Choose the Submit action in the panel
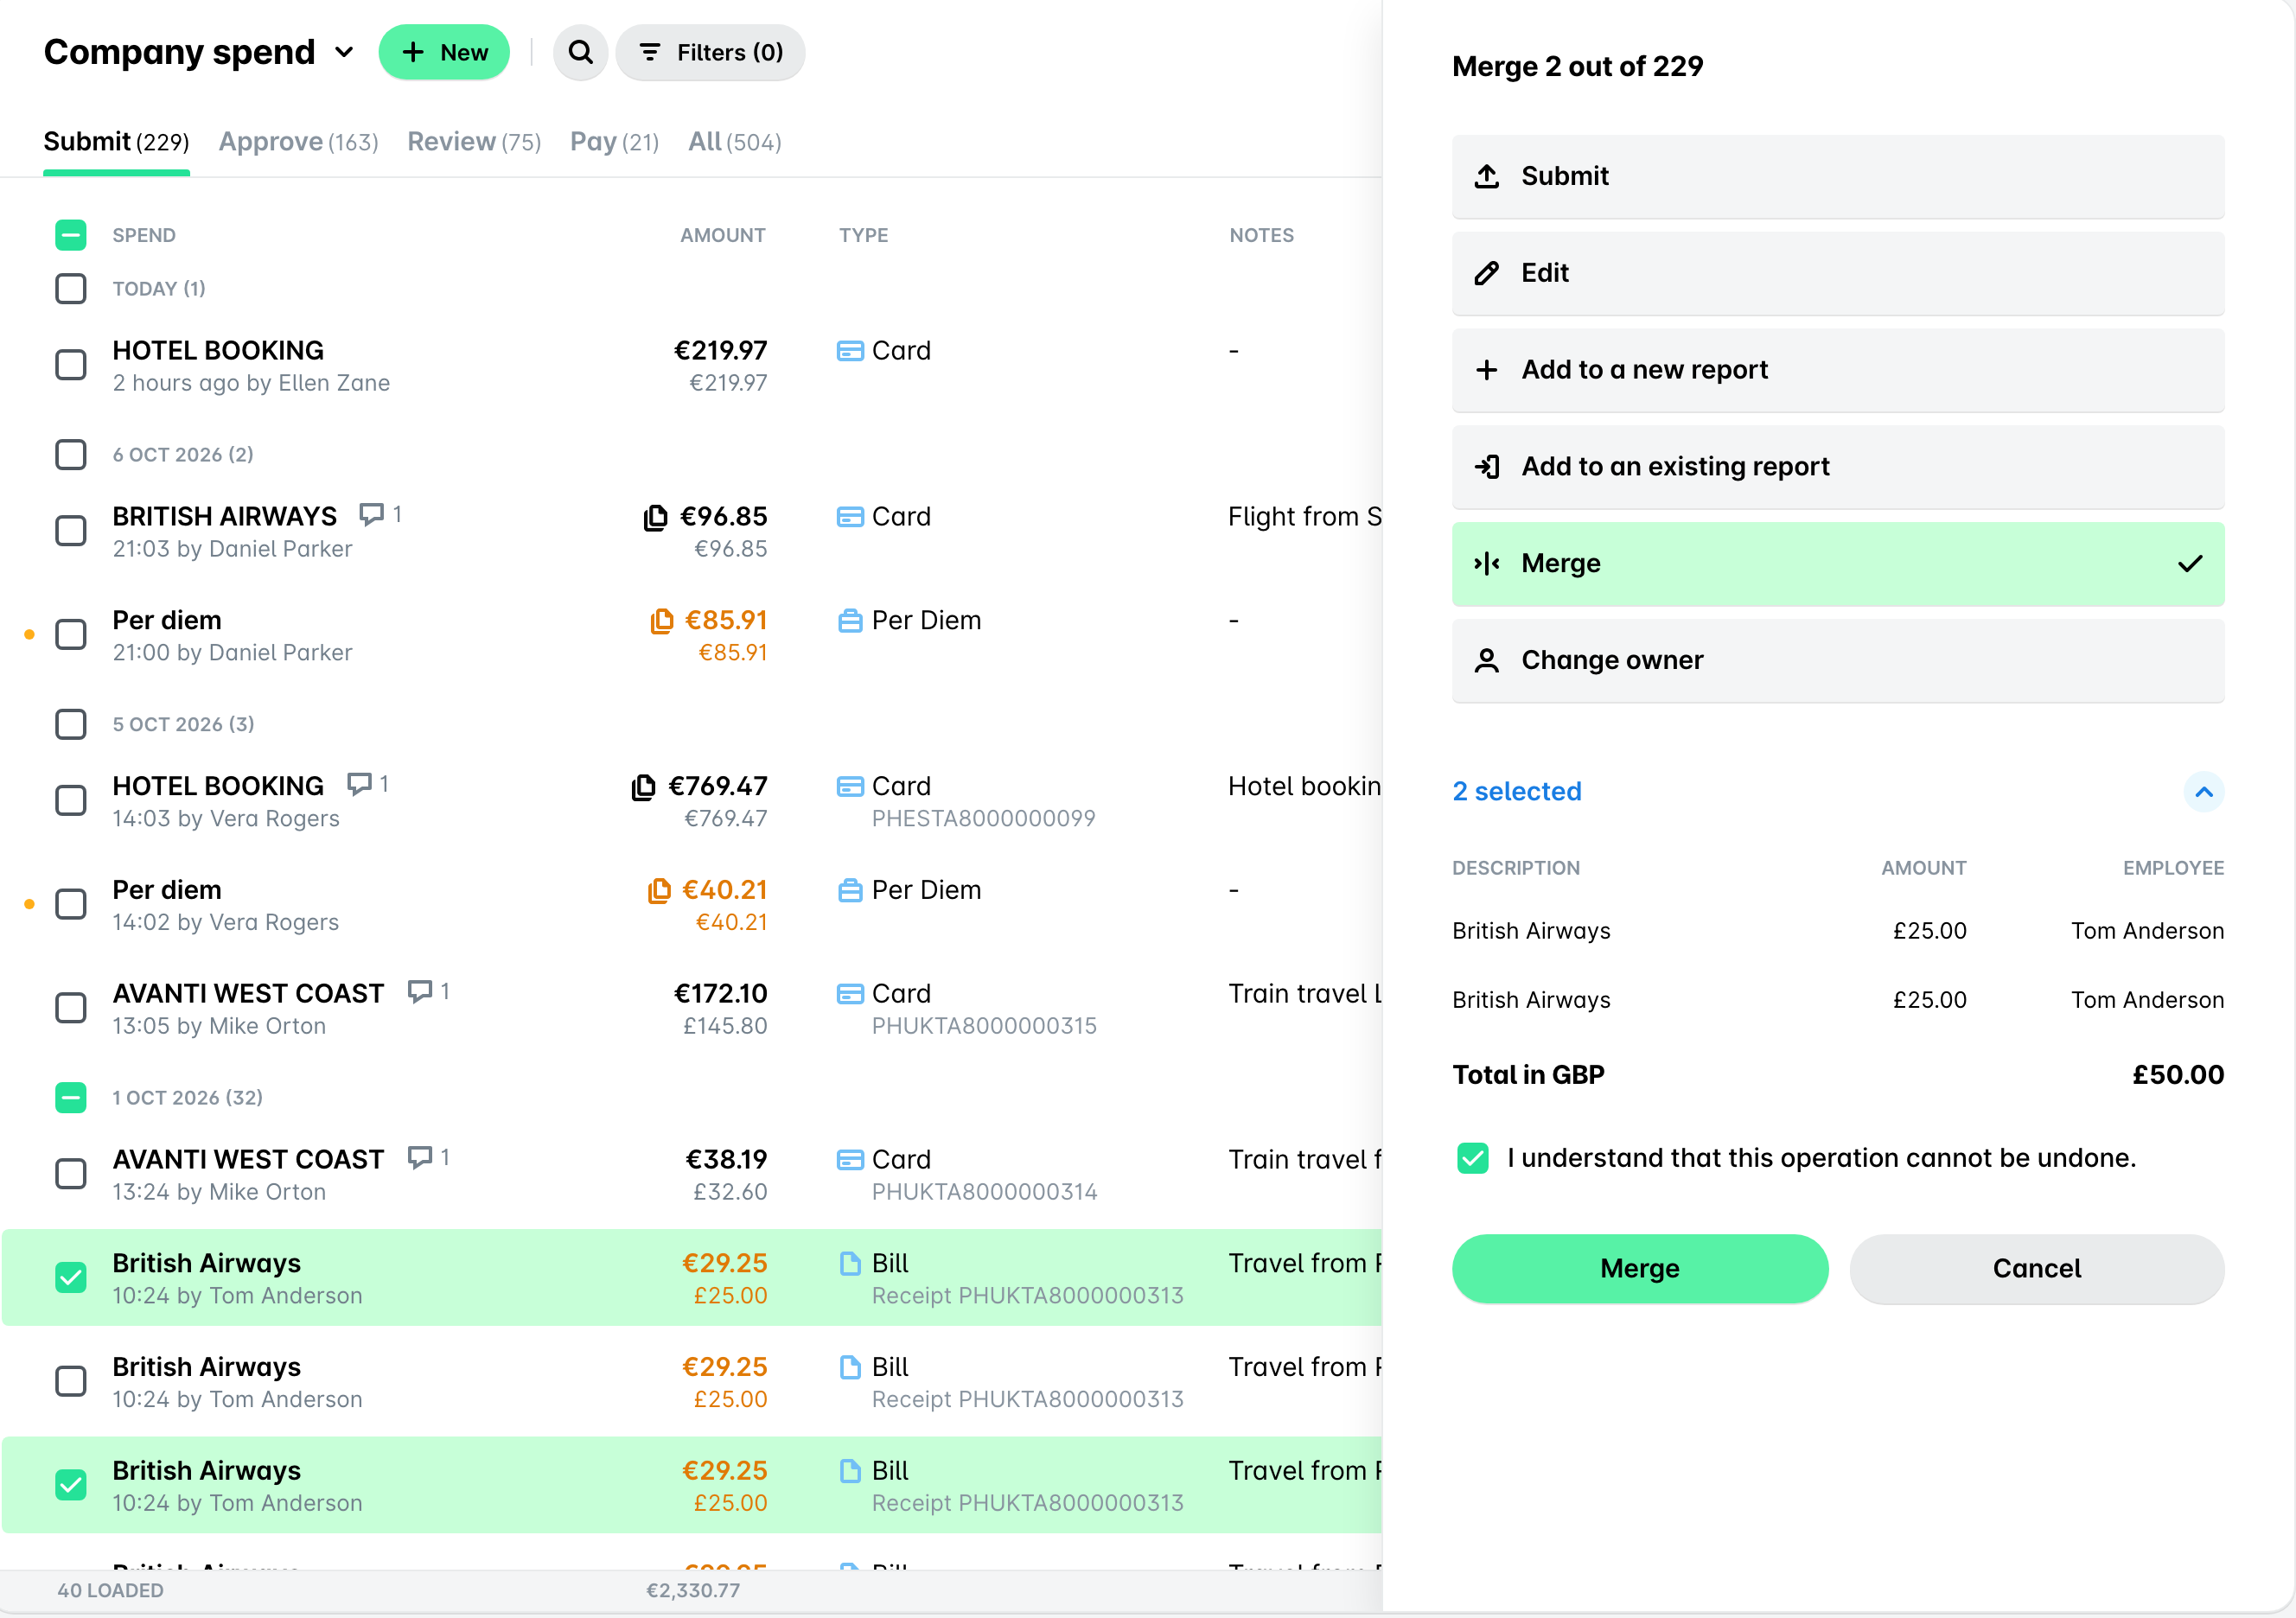Screen dimensions: 2296x1618 point(1838,176)
